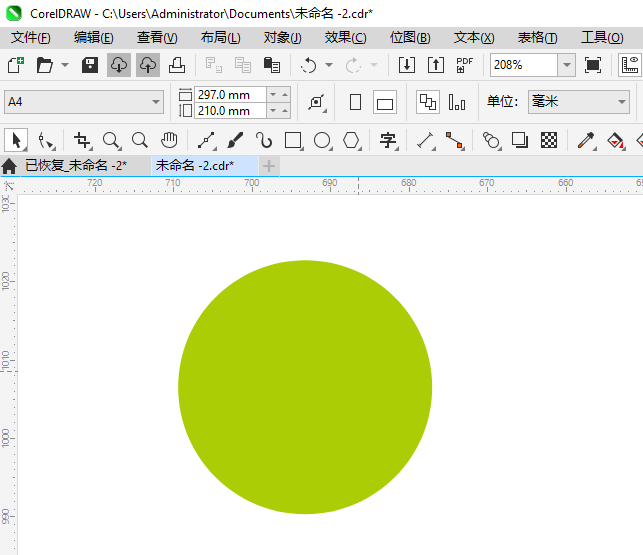Set portrait page orientation
This screenshot has width=643, height=555.
point(356,102)
